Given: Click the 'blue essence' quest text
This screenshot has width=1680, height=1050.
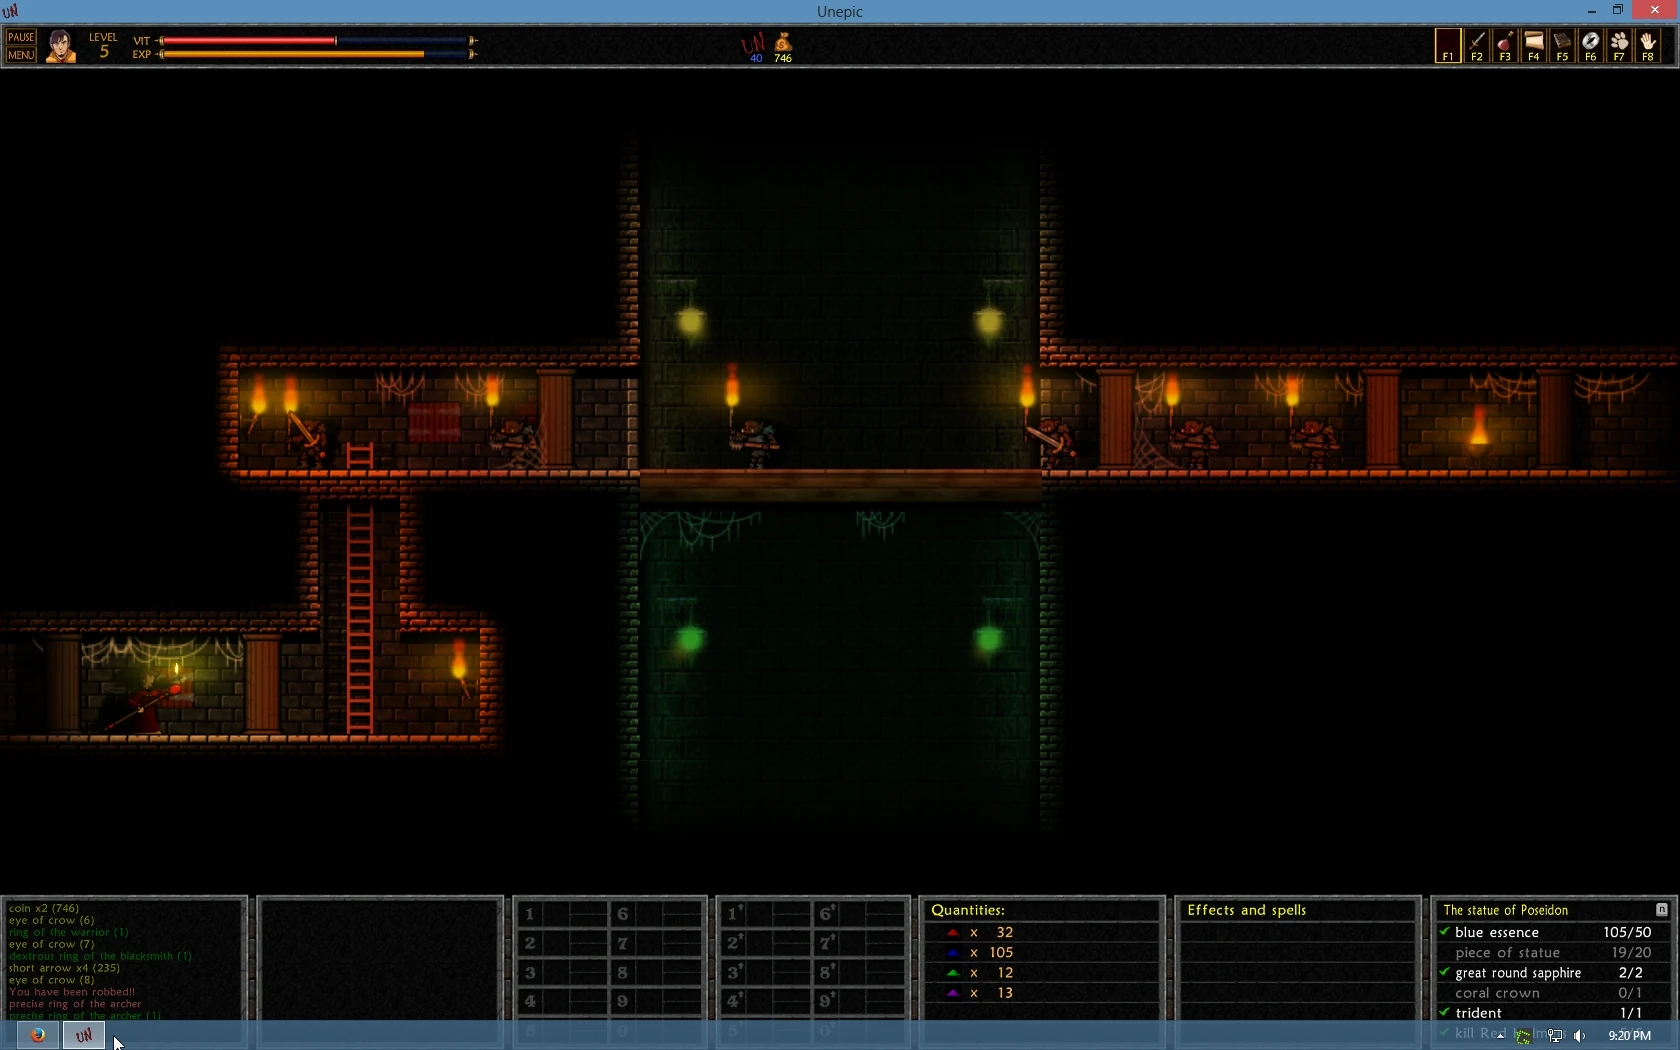Looking at the screenshot, I should 1497,932.
